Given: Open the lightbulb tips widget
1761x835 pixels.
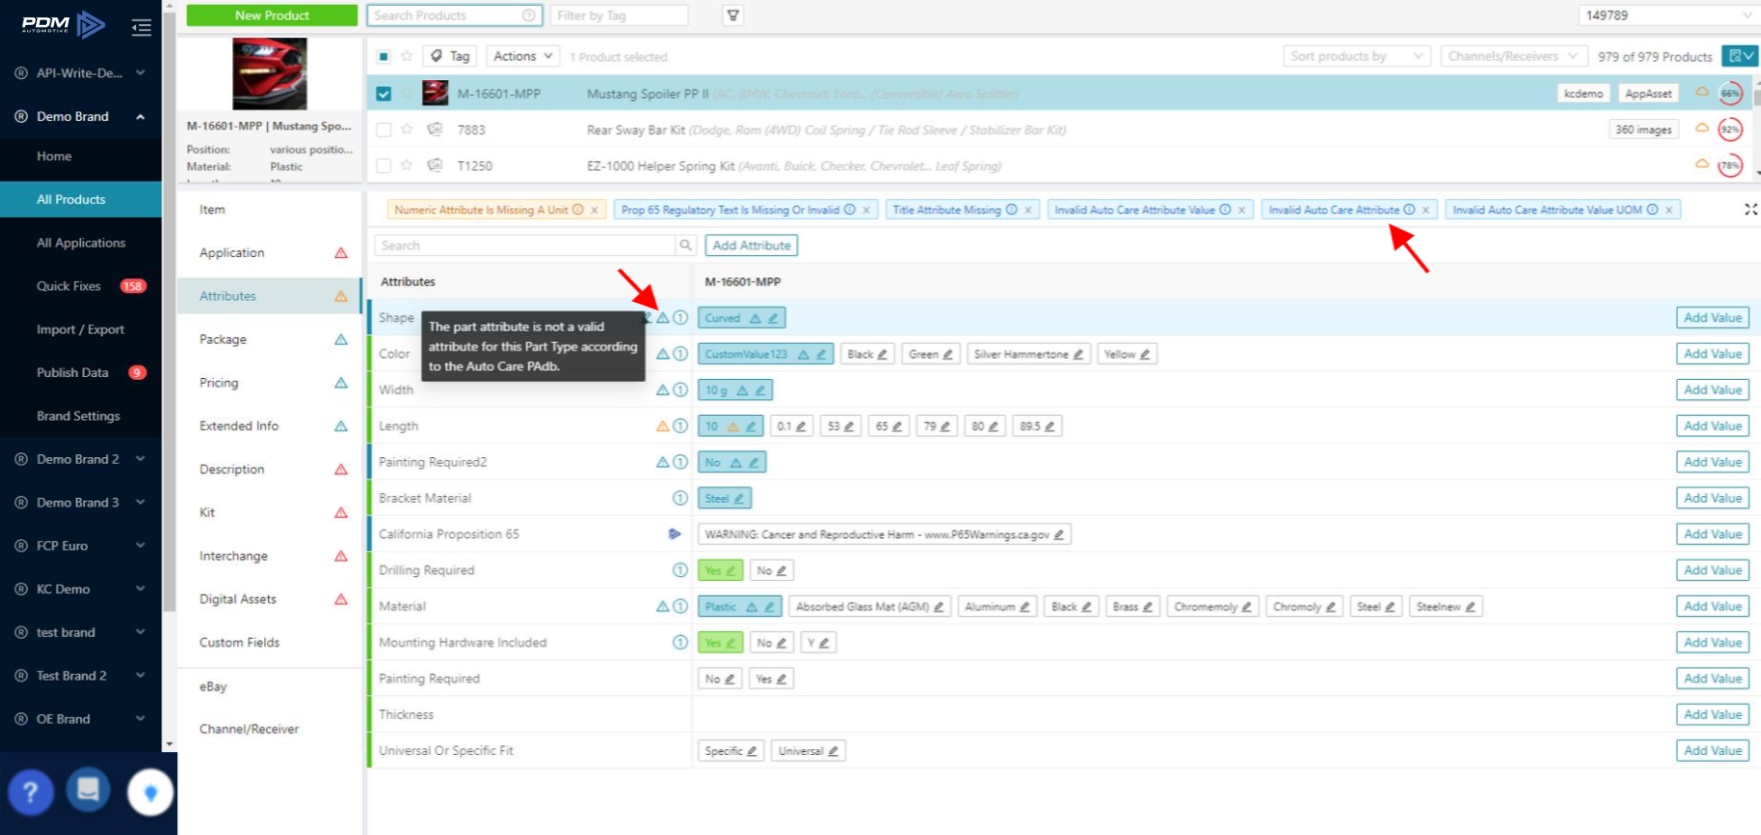Looking at the screenshot, I should point(150,793).
